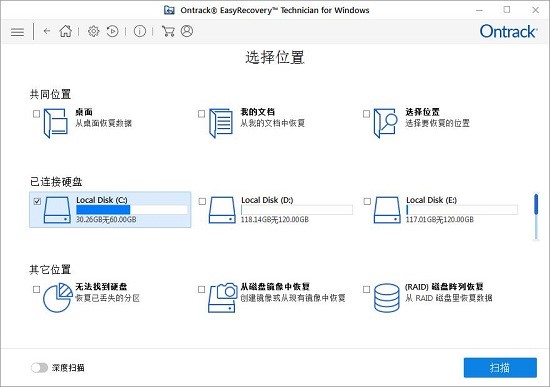Click text 从 RAID 磁盘里恢复数据
The width and height of the screenshot is (550, 387).
449,298
